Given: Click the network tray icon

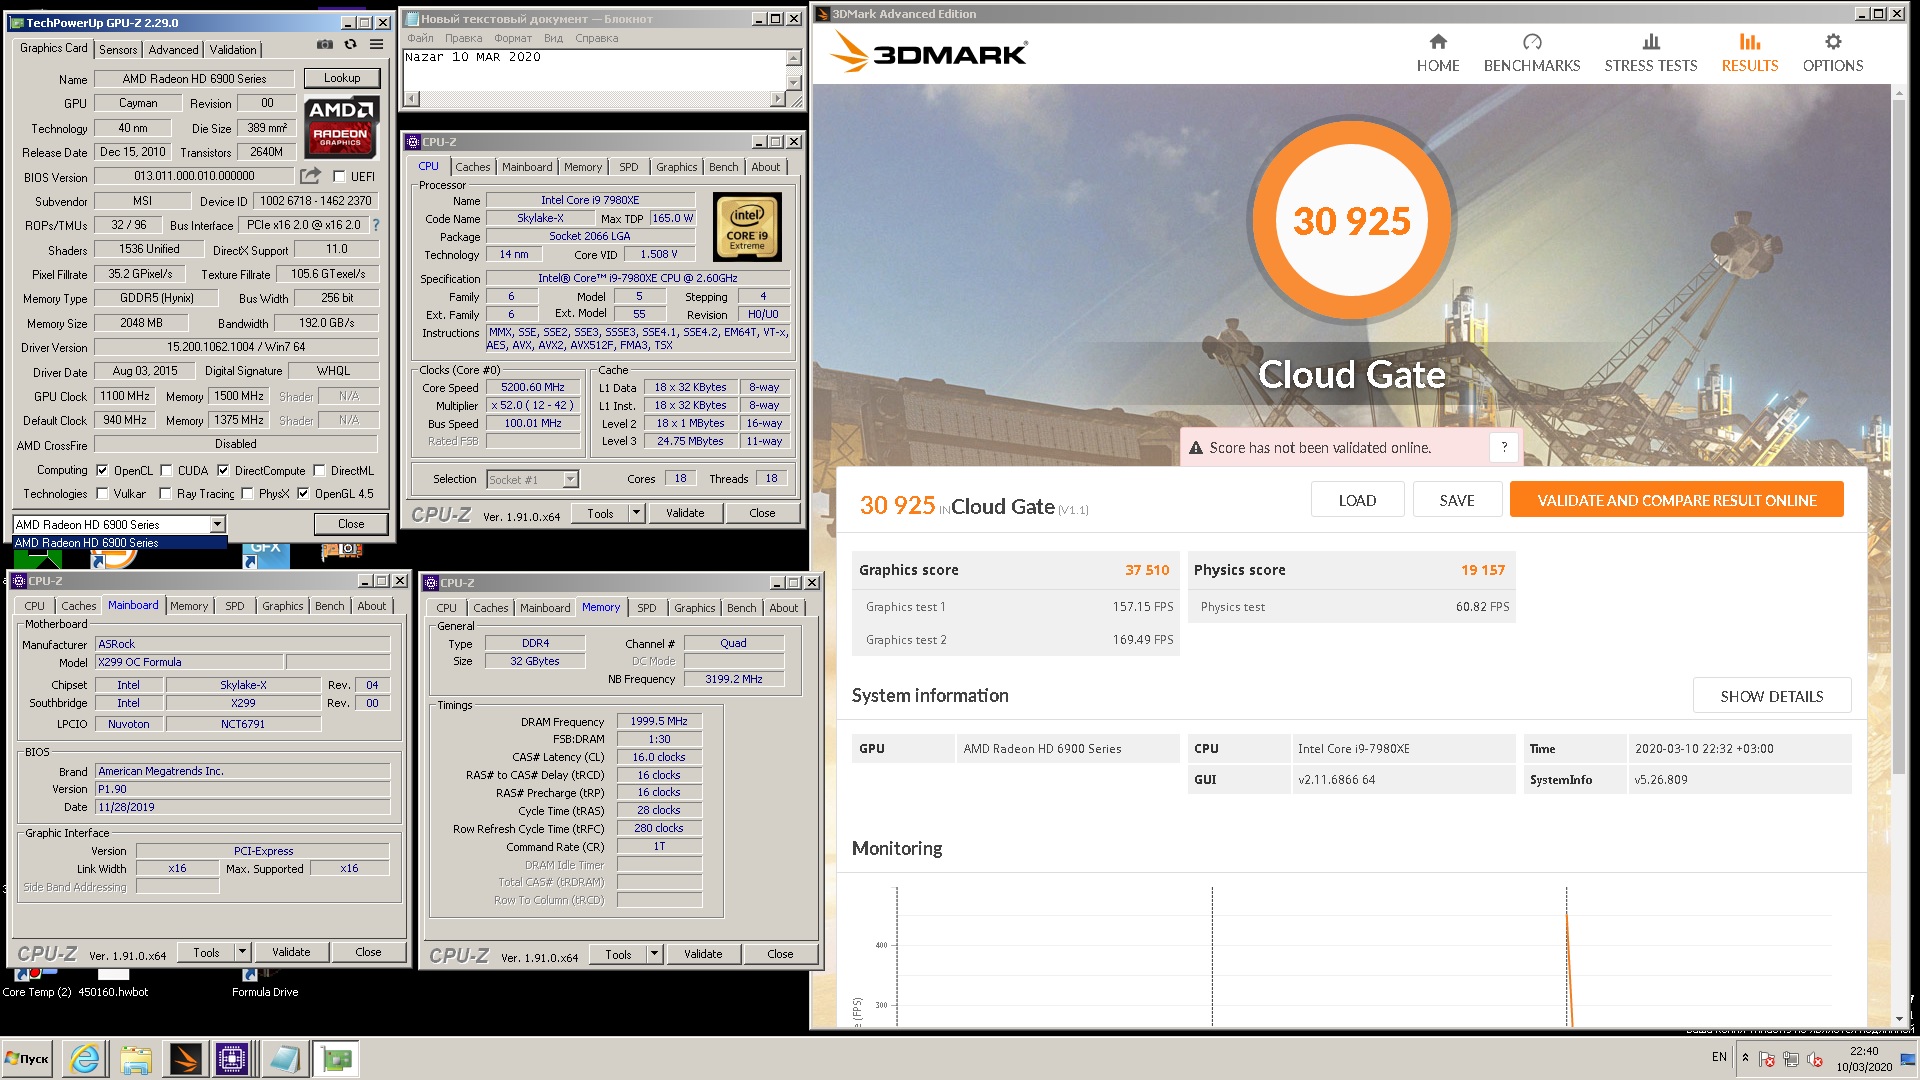Looking at the screenshot, I should [1791, 1059].
